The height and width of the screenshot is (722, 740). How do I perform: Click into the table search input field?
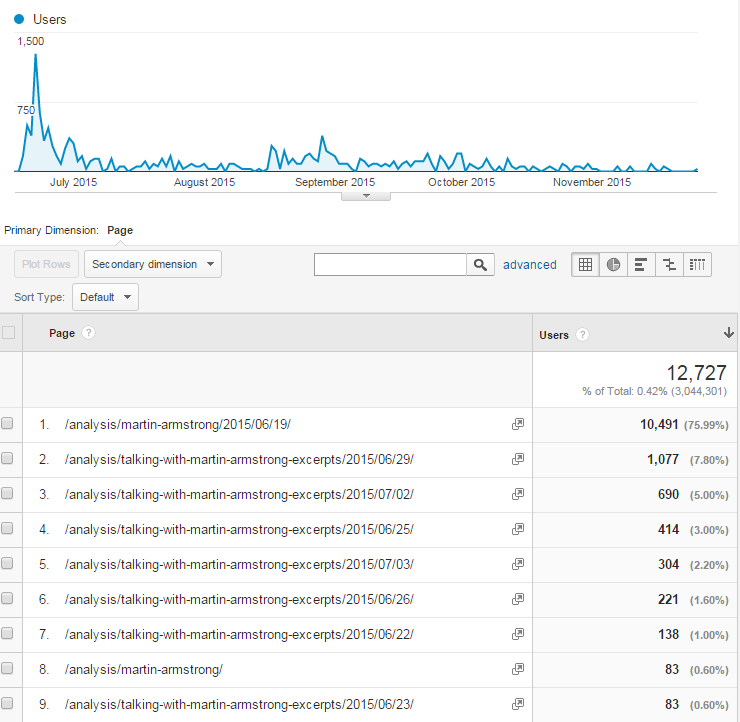click(390, 265)
